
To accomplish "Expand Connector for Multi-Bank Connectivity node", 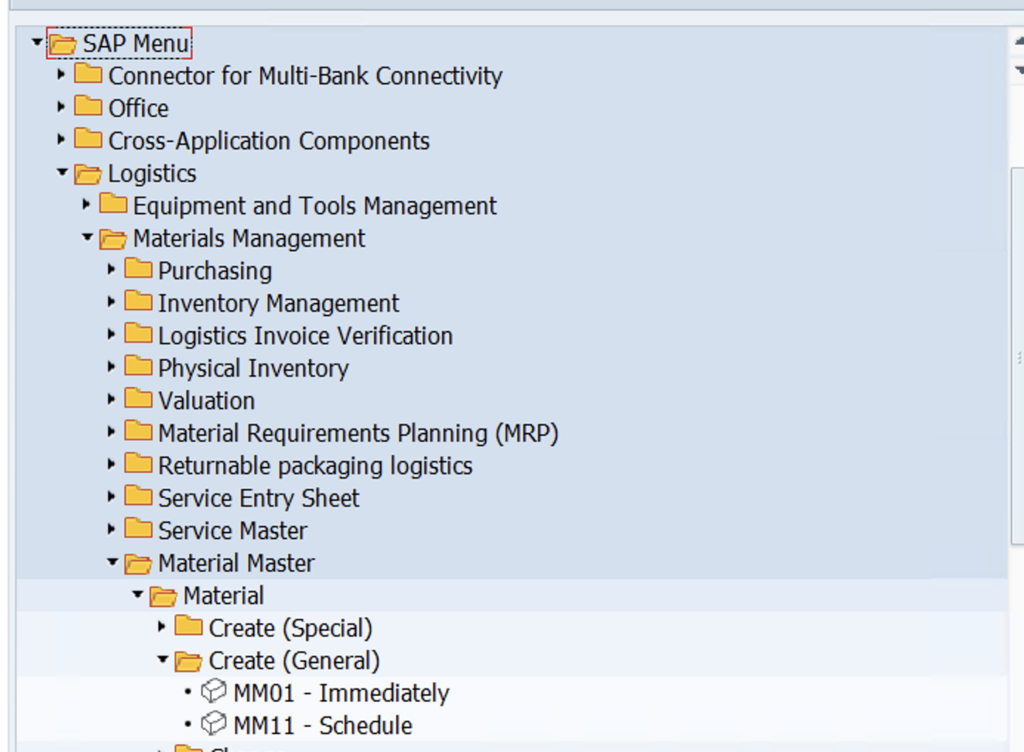I will pyautogui.click(x=61, y=74).
